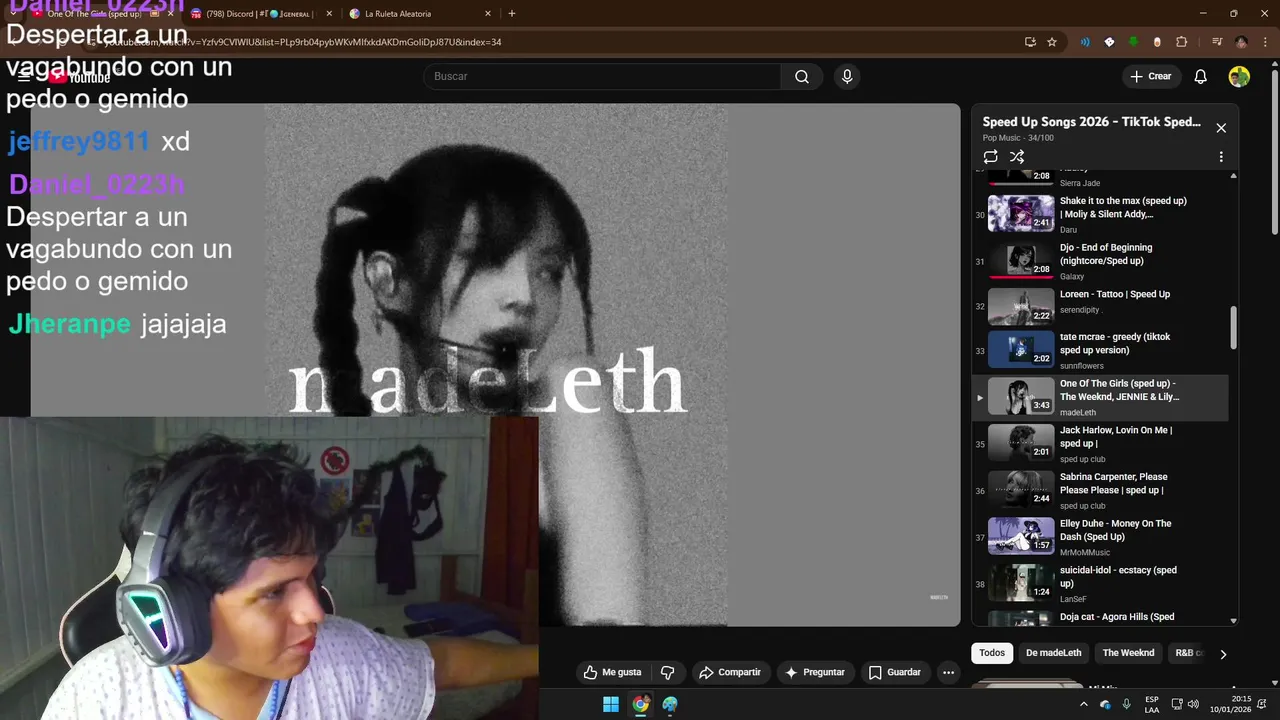Play suicidal-idol ecstasy playlist item
This screenshot has width=1280, height=720.
pos(1100,584)
